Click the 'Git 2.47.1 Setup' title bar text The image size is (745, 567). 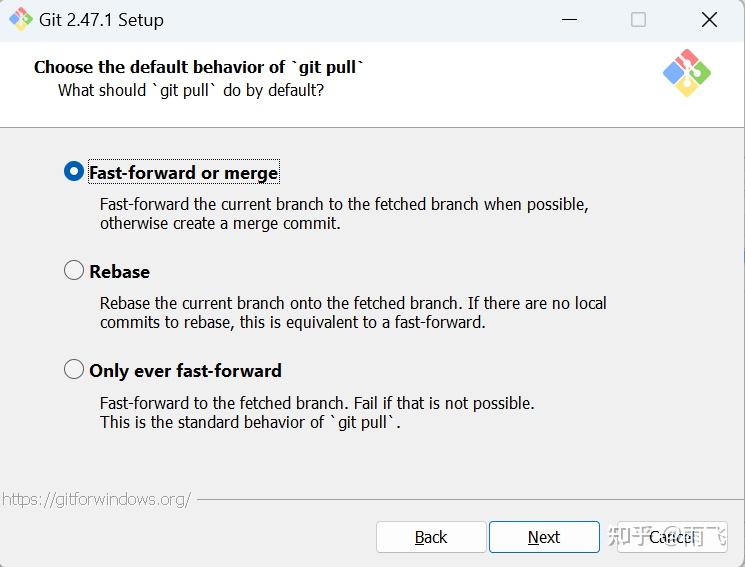coord(103,20)
